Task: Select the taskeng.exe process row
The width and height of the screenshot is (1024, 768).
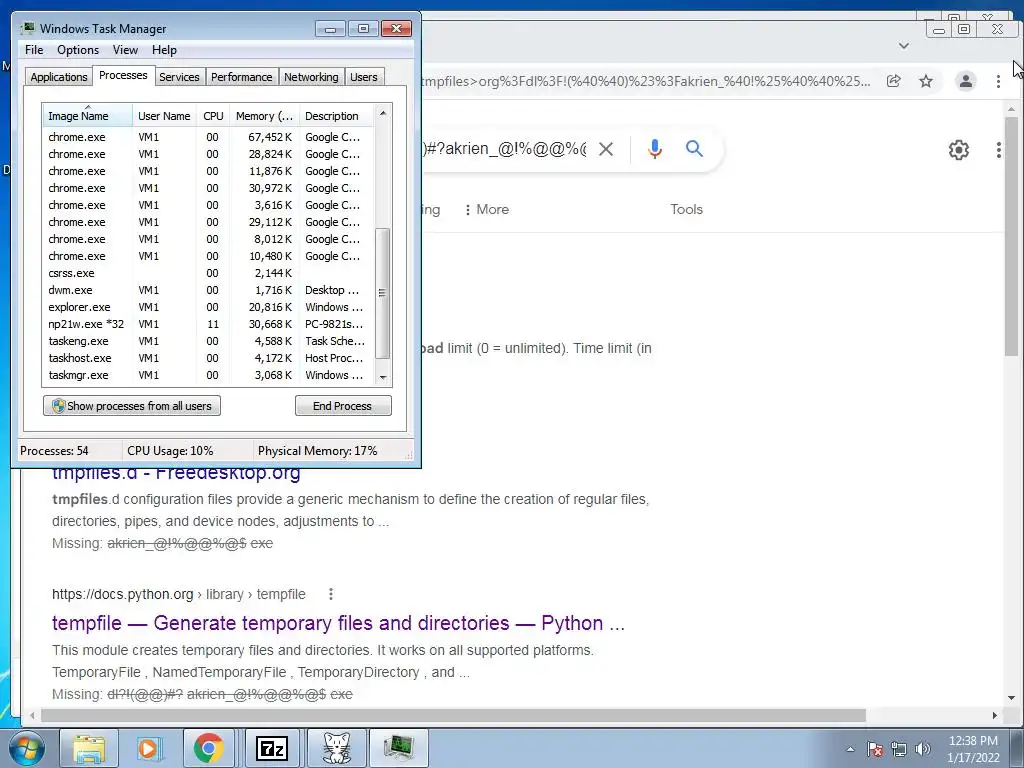Action: tap(208, 341)
